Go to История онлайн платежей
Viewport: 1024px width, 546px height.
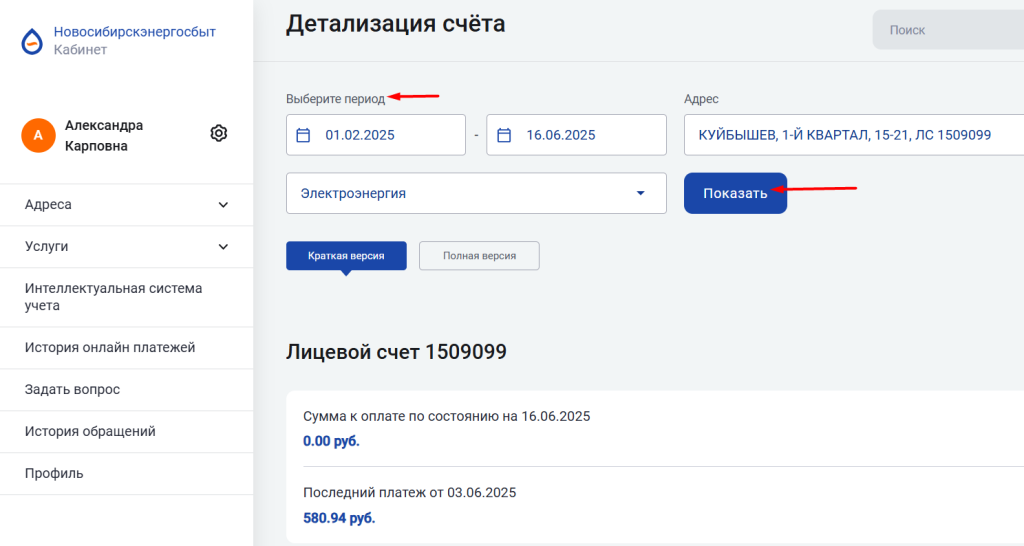110,348
